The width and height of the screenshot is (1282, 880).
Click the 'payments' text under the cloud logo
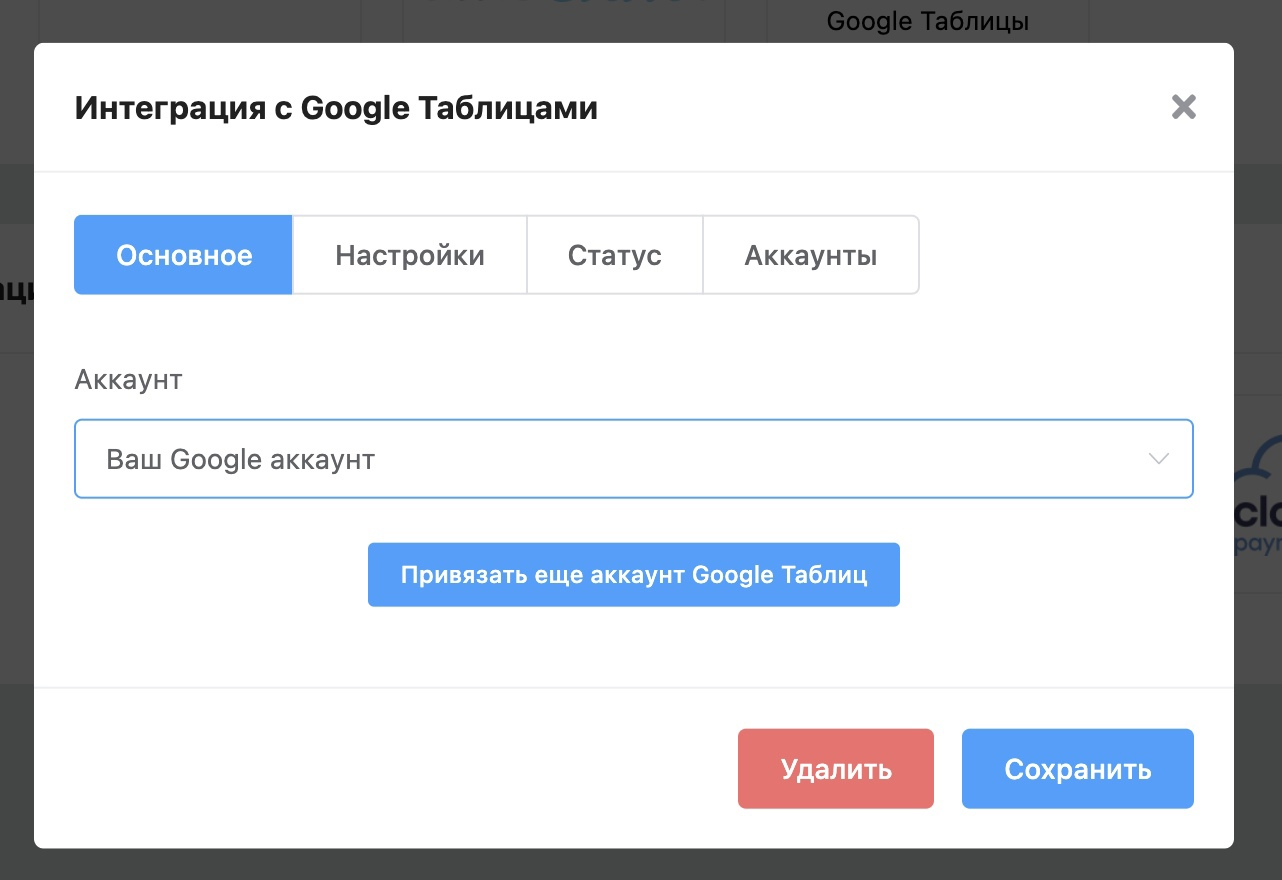[x=1258, y=547]
